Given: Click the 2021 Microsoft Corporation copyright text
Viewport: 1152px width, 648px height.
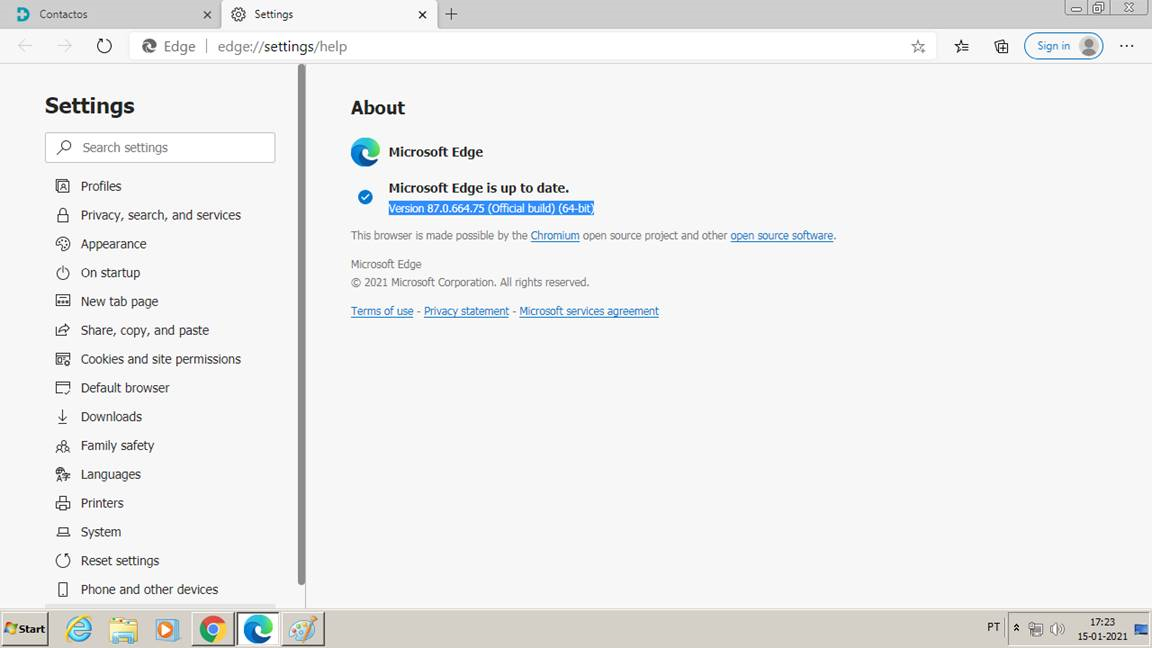Looking at the screenshot, I should pyautogui.click(x=470, y=282).
